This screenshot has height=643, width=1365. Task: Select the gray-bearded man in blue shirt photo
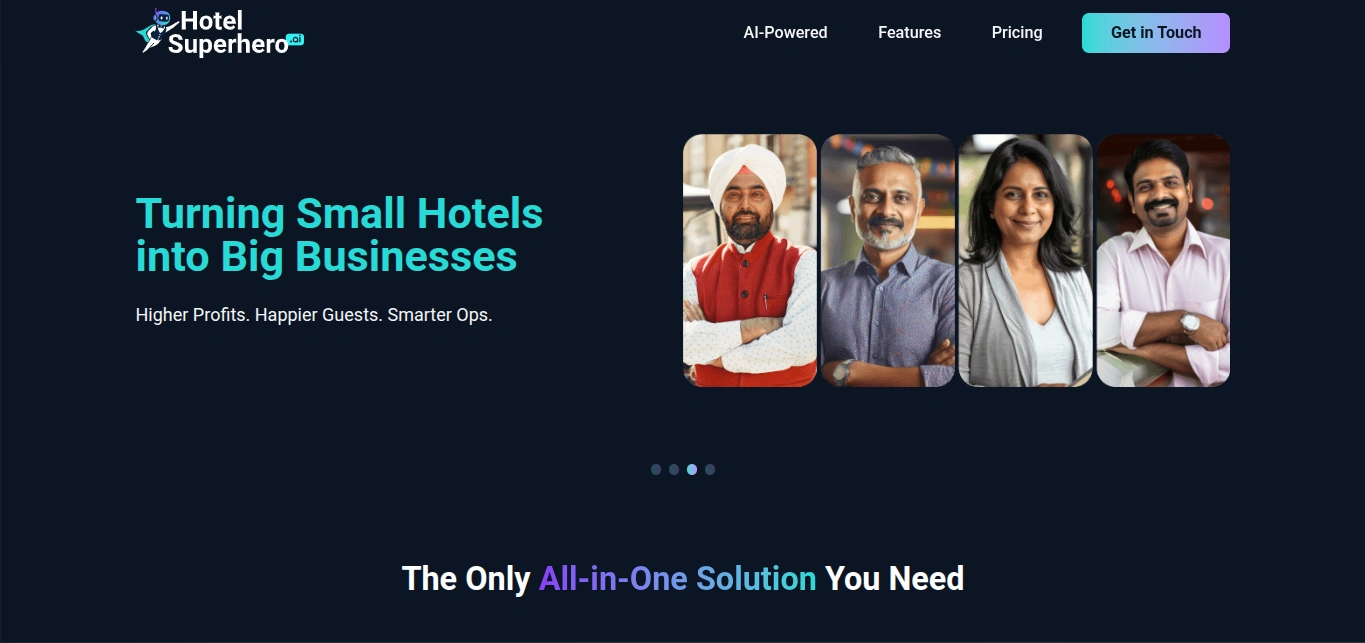(x=888, y=260)
